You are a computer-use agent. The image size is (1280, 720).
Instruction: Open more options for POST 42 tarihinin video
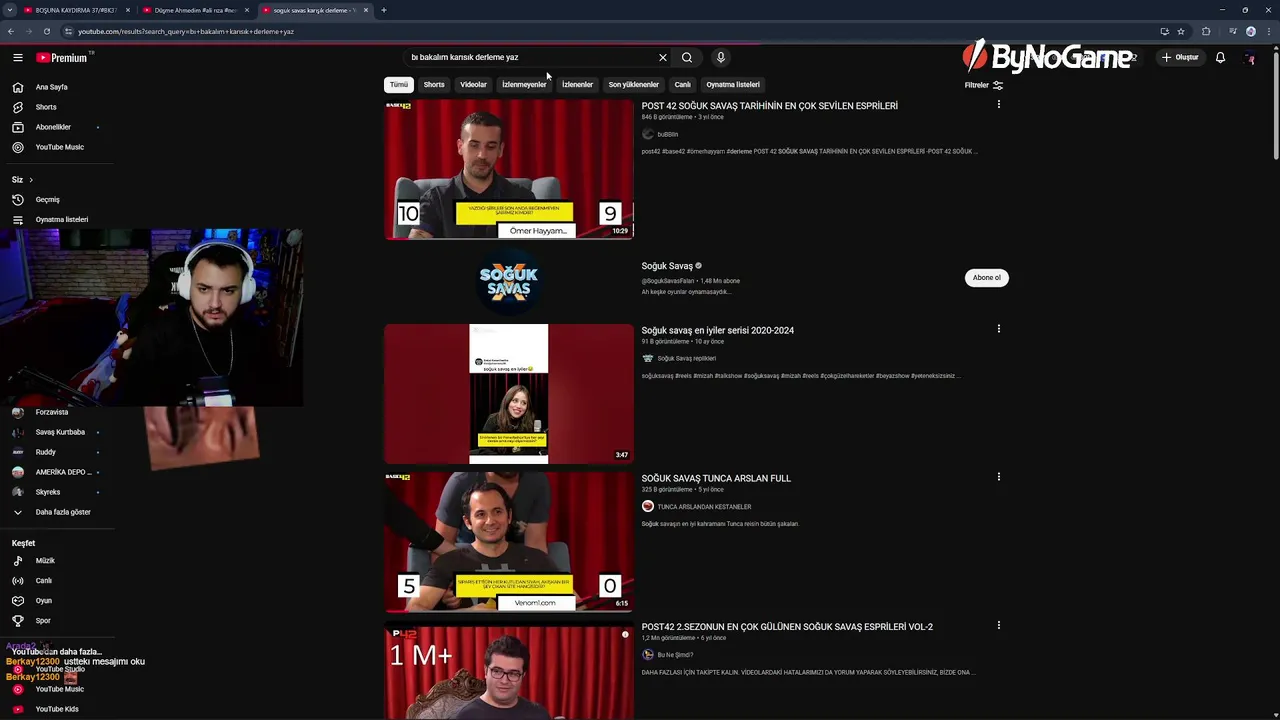point(998,105)
